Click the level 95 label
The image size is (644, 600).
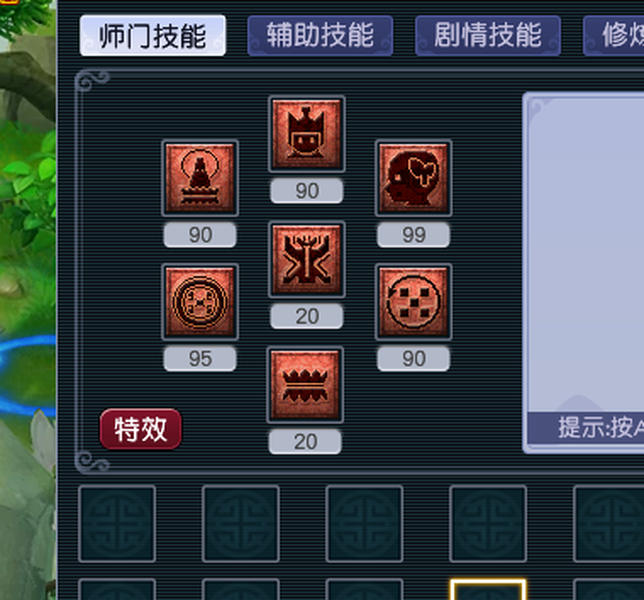click(x=200, y=359)
